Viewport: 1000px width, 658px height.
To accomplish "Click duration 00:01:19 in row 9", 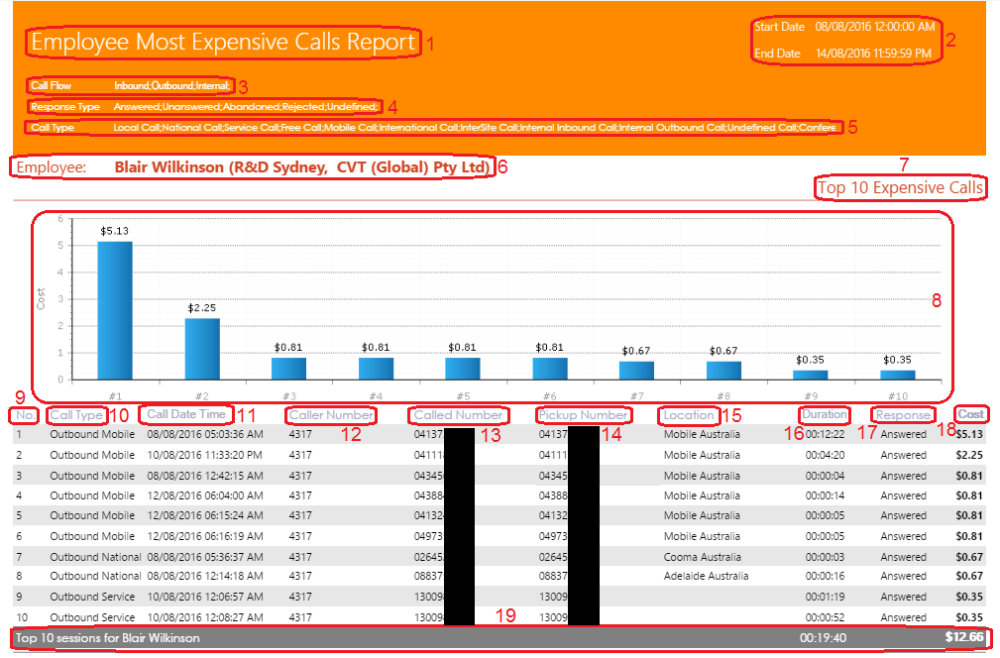I will [x=825, y=597].
